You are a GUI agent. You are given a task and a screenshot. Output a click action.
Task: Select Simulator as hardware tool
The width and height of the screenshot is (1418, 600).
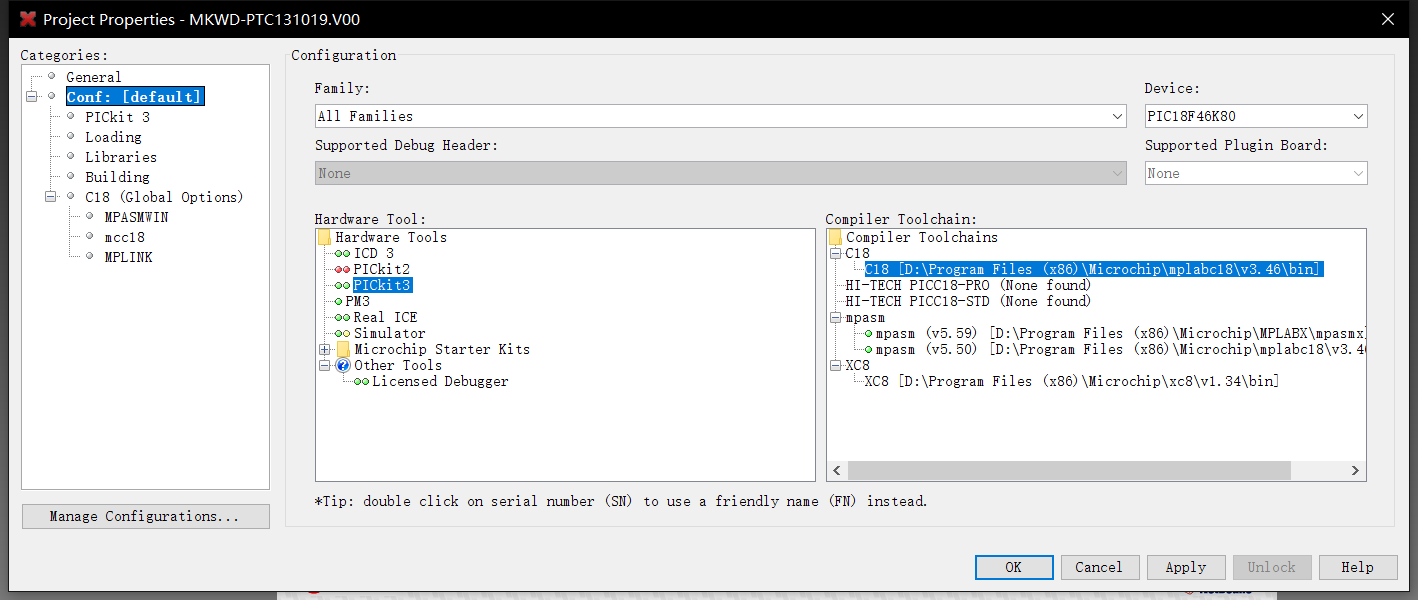pos(389,333)
